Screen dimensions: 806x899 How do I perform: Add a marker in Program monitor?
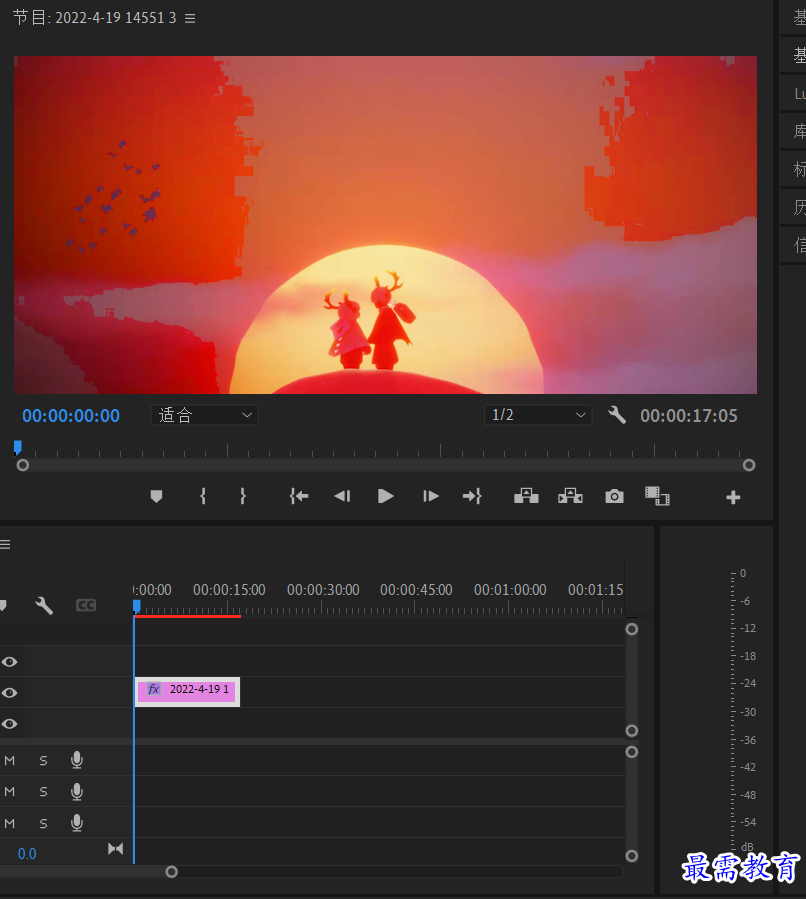(156, 496)
